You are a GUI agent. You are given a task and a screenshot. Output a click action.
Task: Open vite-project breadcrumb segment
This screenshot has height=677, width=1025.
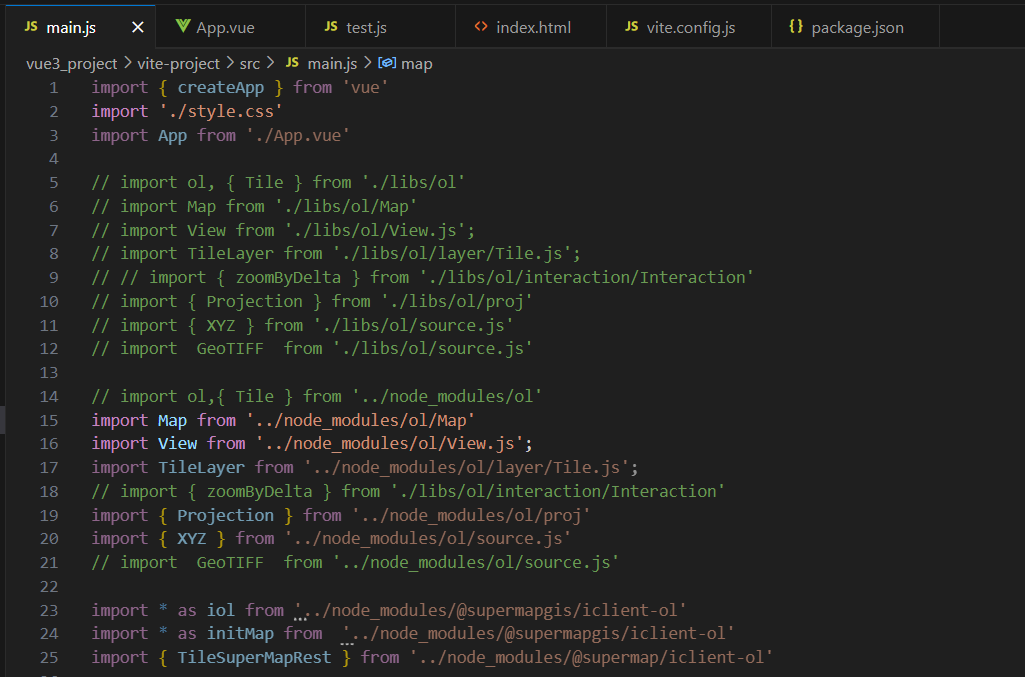click(x=178, y=63)
